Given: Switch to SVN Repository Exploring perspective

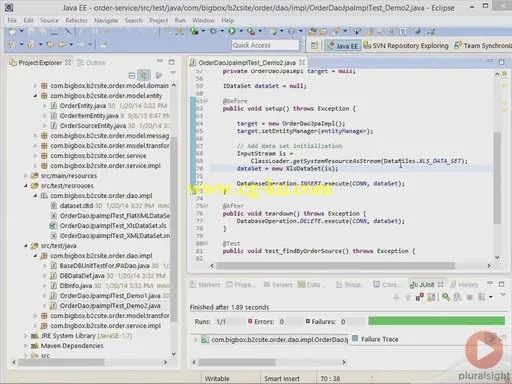Looking at the screenshot, I should tap(406, 46).
